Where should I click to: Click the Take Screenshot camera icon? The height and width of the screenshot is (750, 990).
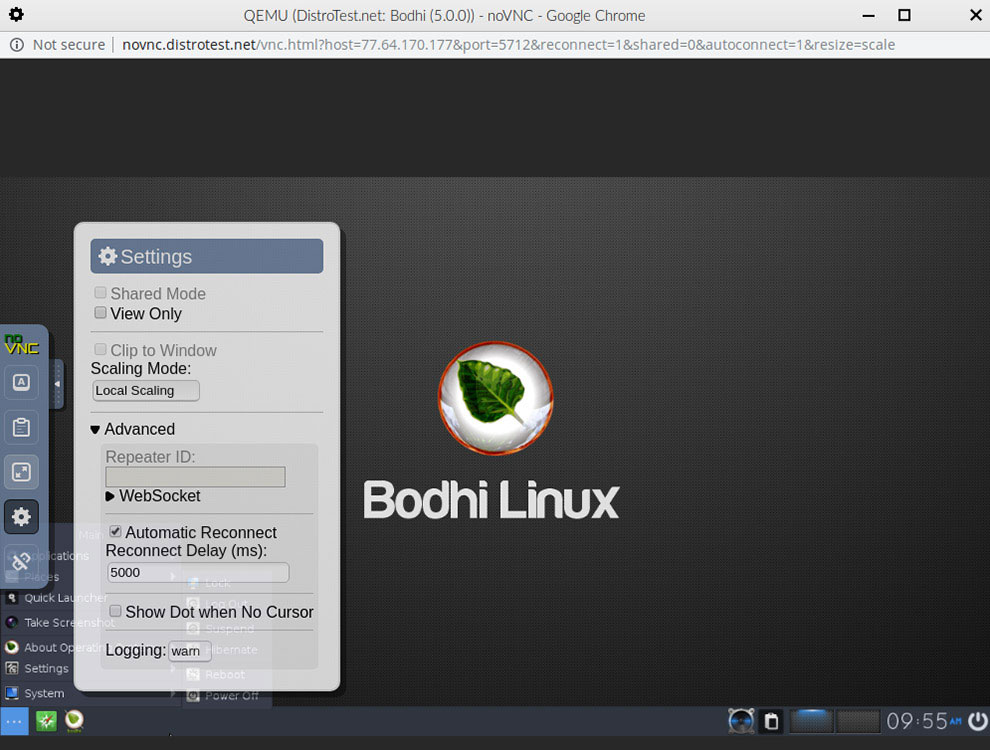(x=11, y=622)
